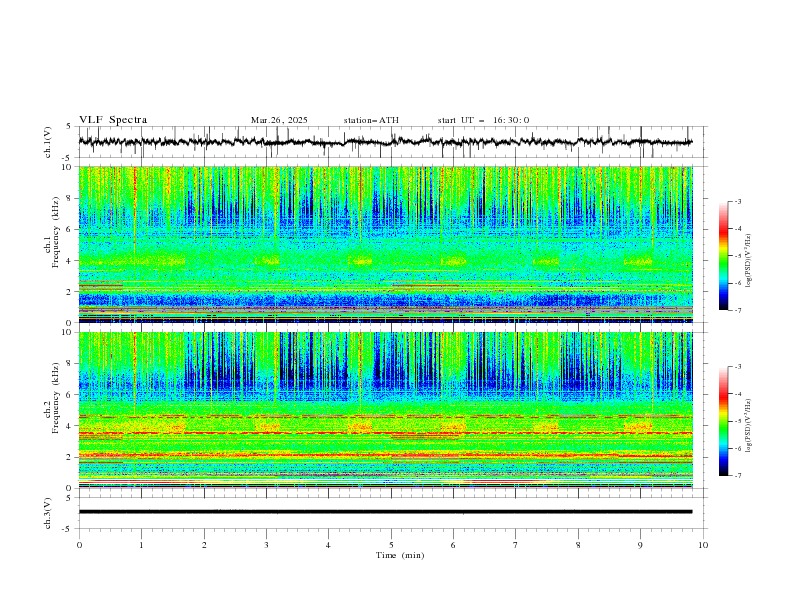Click the "VLF Spectra" plot title

tap(113, 120)
